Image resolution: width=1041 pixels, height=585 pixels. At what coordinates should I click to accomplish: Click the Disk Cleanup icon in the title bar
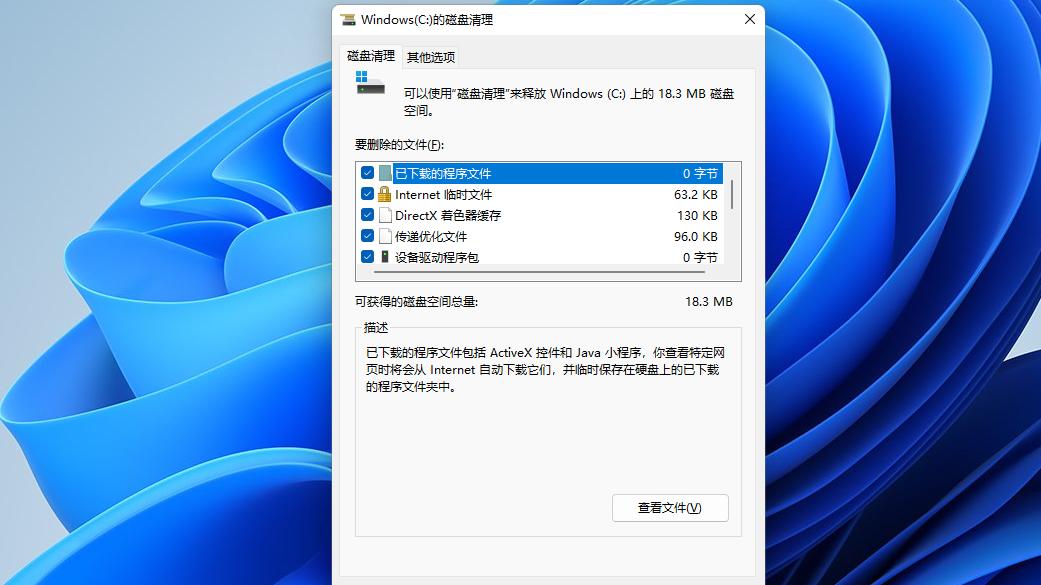(x=348, y=19)
